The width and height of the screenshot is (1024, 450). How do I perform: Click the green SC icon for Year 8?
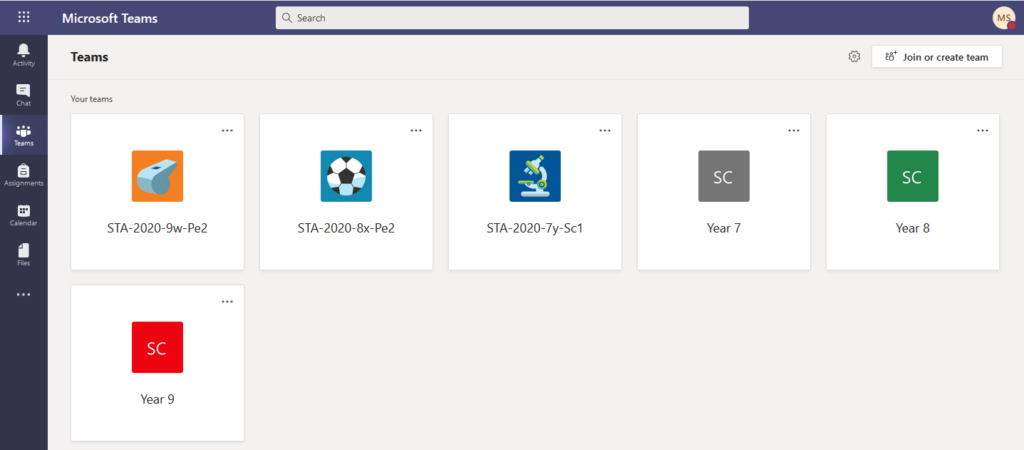pyautogui.click(x=912, y=176)
